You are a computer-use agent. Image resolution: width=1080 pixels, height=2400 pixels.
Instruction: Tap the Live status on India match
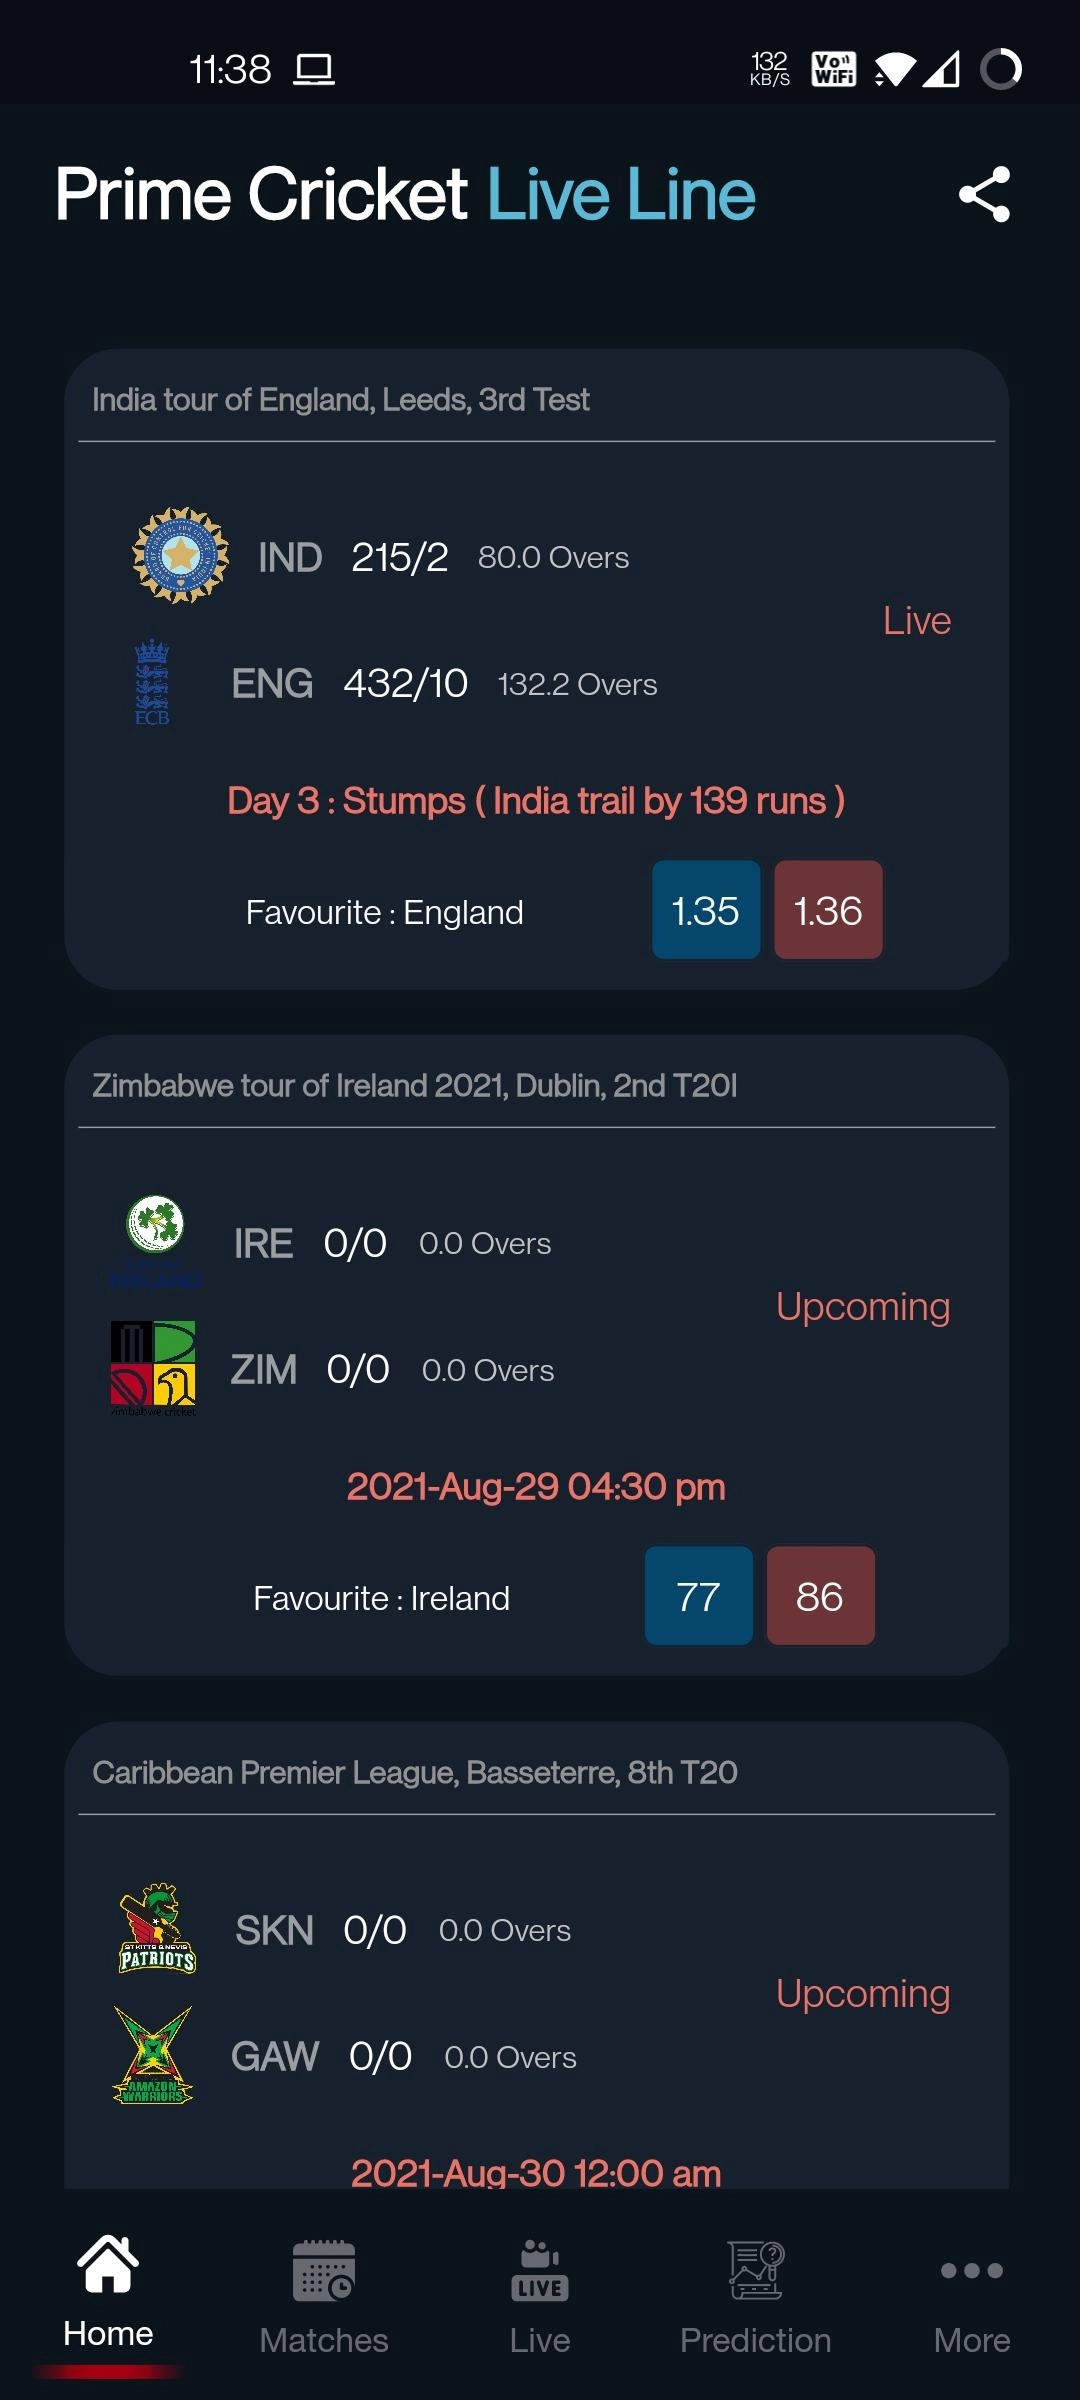[x=916, y=621]
